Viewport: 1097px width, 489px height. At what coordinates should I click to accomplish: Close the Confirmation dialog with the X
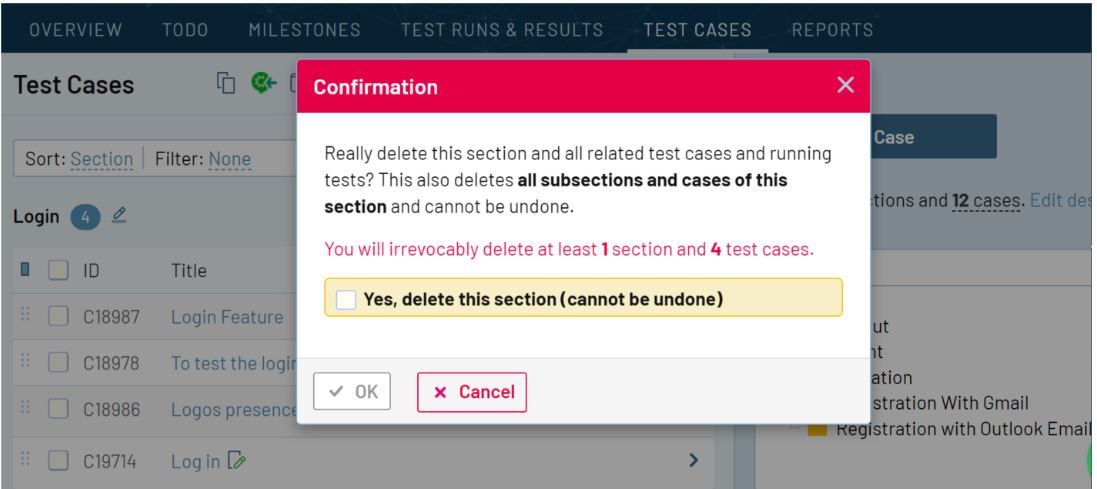coord(845,85)
